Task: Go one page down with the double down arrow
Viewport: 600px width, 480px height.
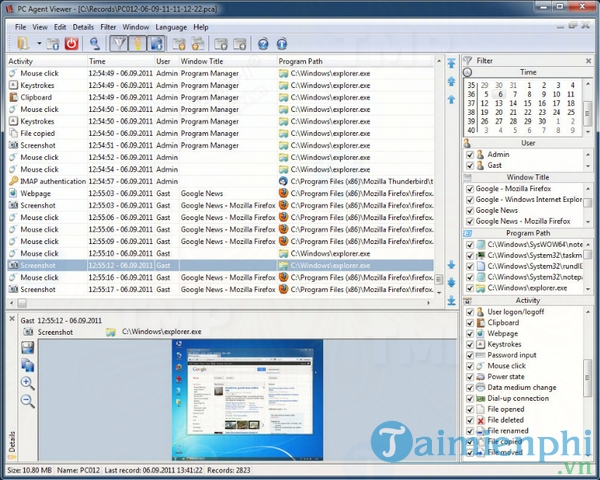Action: click(452, 282)
